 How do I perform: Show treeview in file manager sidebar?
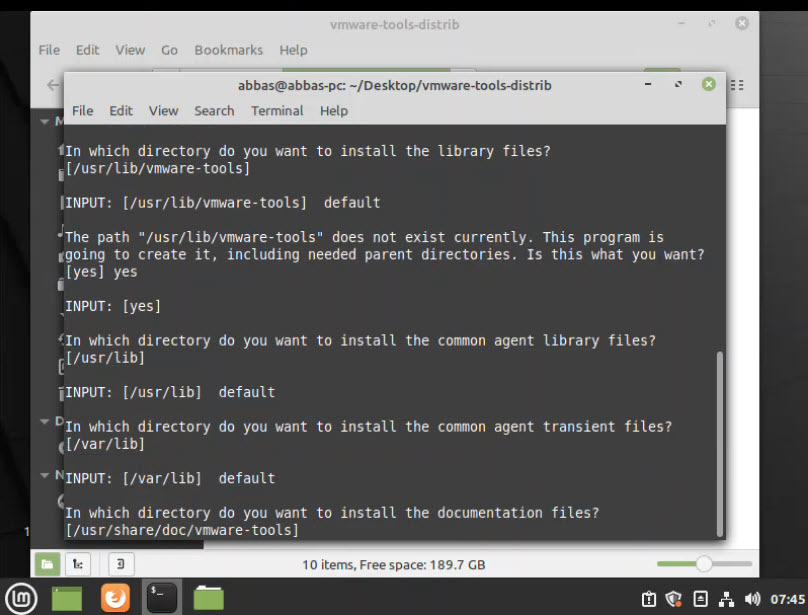click(x=78, y=564)
